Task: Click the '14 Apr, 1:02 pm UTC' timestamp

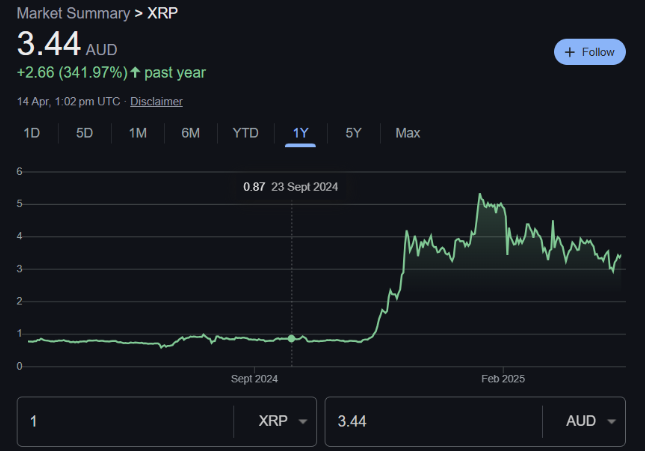Action: click(69, 101)
